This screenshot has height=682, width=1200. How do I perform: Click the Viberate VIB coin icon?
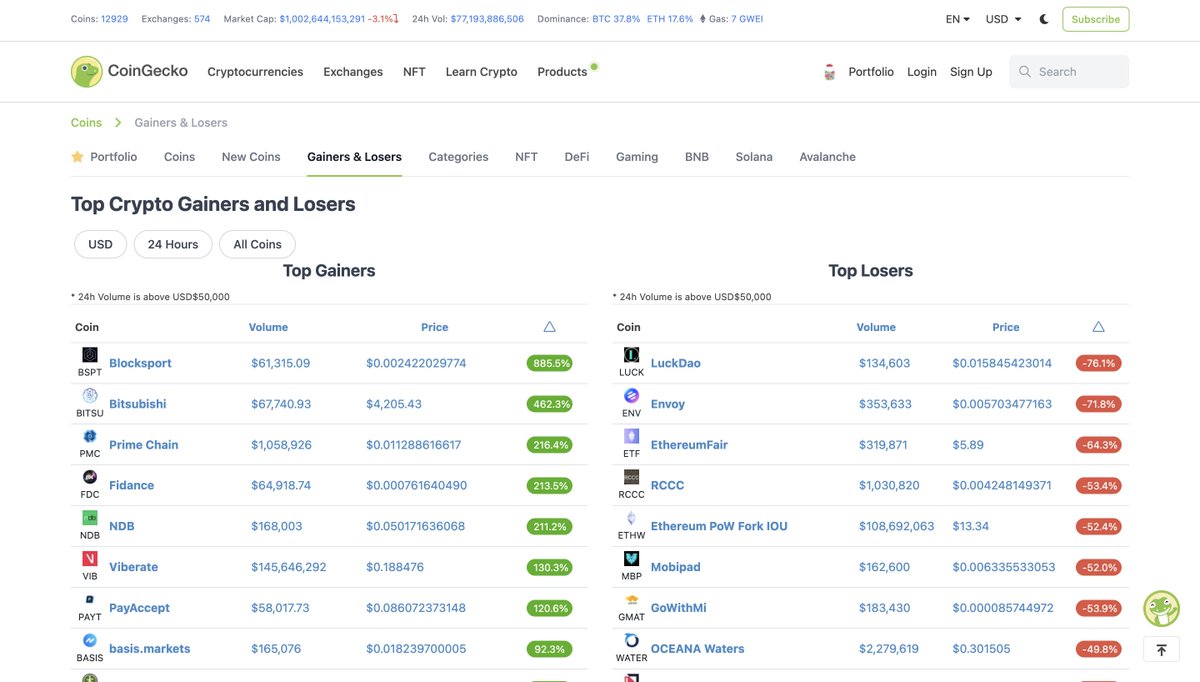[90, 559]
